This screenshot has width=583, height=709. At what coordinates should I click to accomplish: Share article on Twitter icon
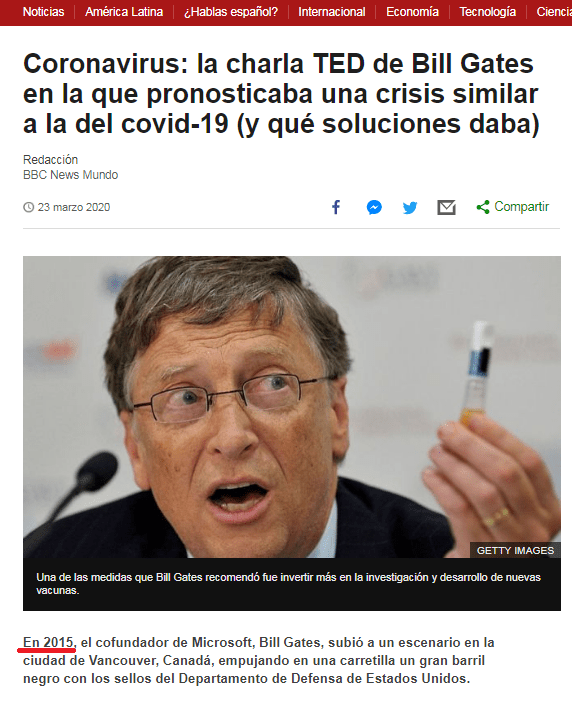point(410,208)
